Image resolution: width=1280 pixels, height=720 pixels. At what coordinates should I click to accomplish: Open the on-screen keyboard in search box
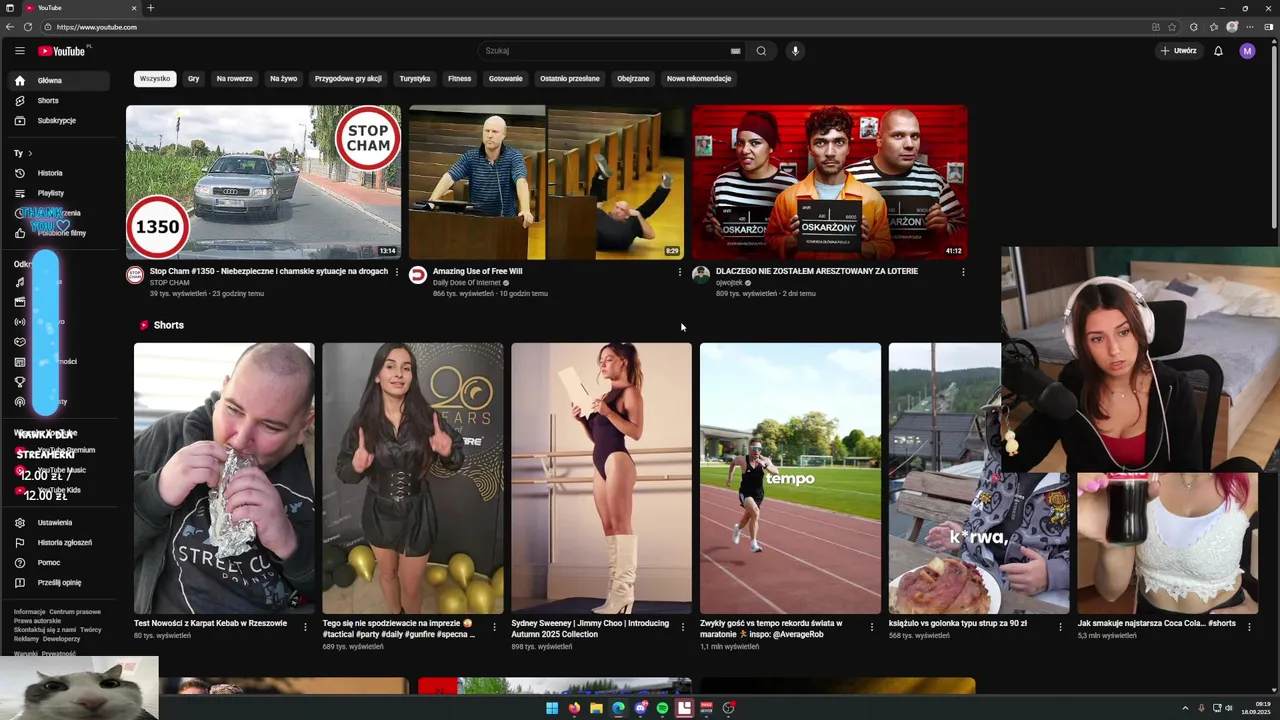click(735, 51)
